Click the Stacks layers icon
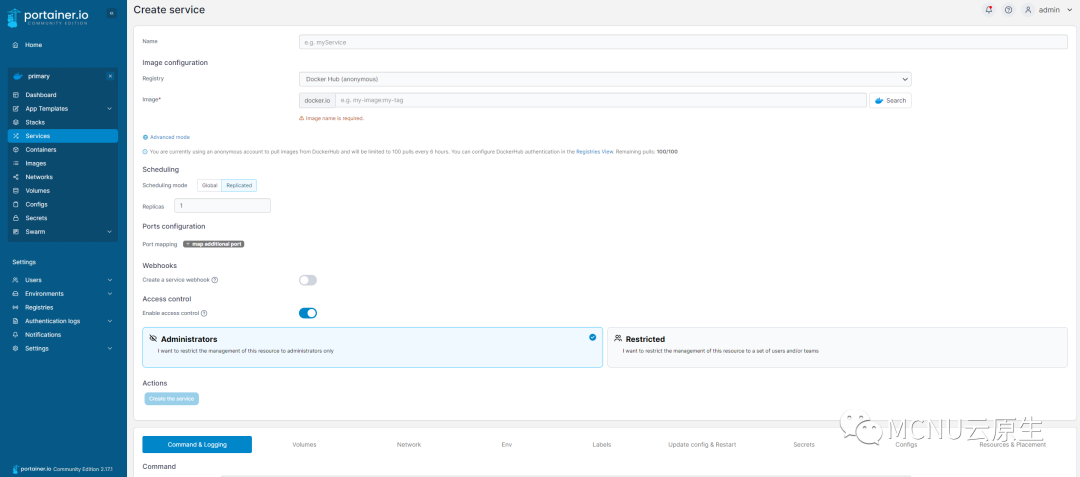This screenshot has width=1080, height=477. (x=15, y=123)
